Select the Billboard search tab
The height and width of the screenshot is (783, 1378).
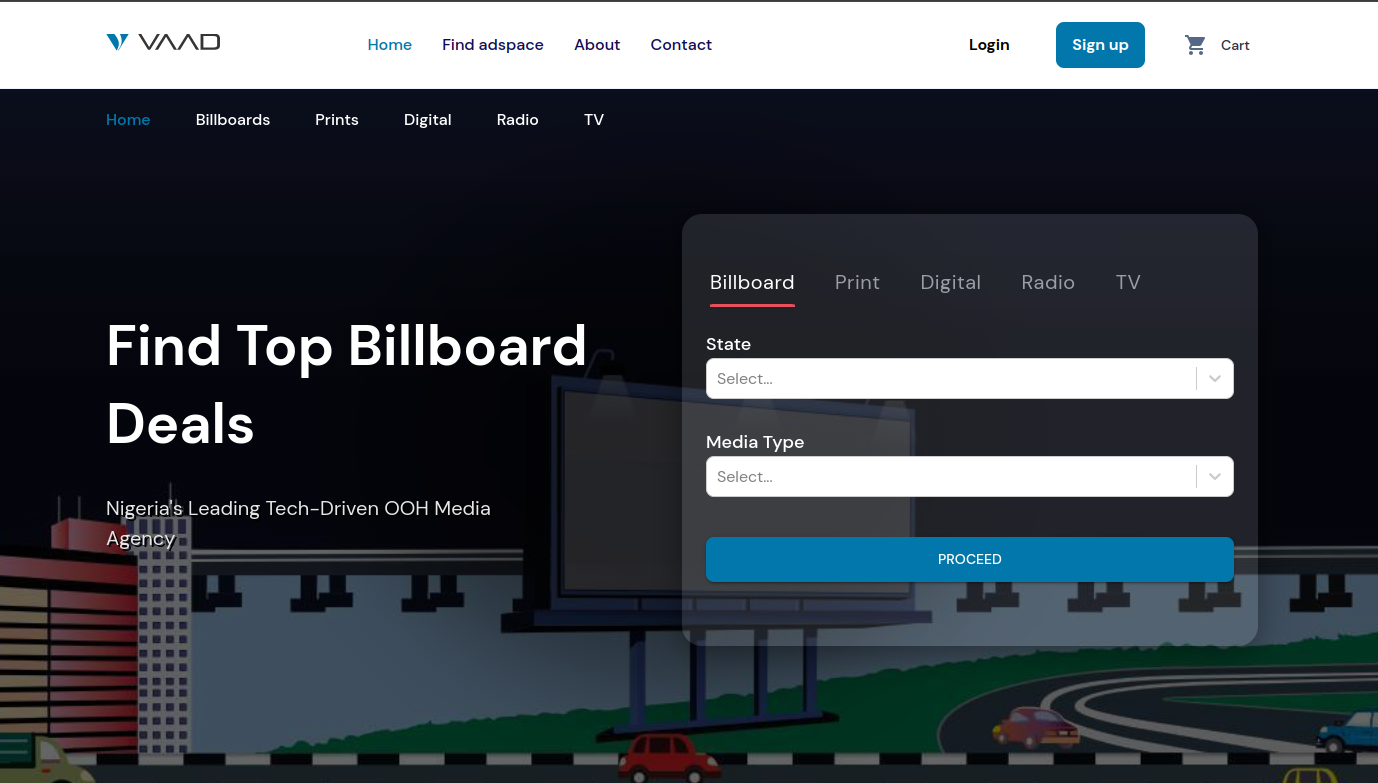pyautogui.click(x=751, y=282)
